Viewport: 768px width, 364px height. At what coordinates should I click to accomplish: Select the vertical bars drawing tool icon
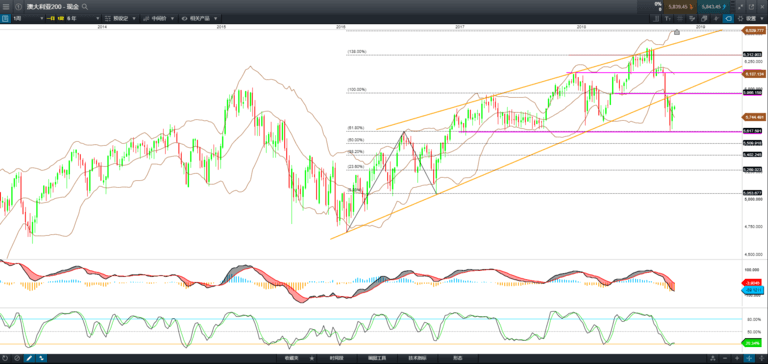point(656,18)
